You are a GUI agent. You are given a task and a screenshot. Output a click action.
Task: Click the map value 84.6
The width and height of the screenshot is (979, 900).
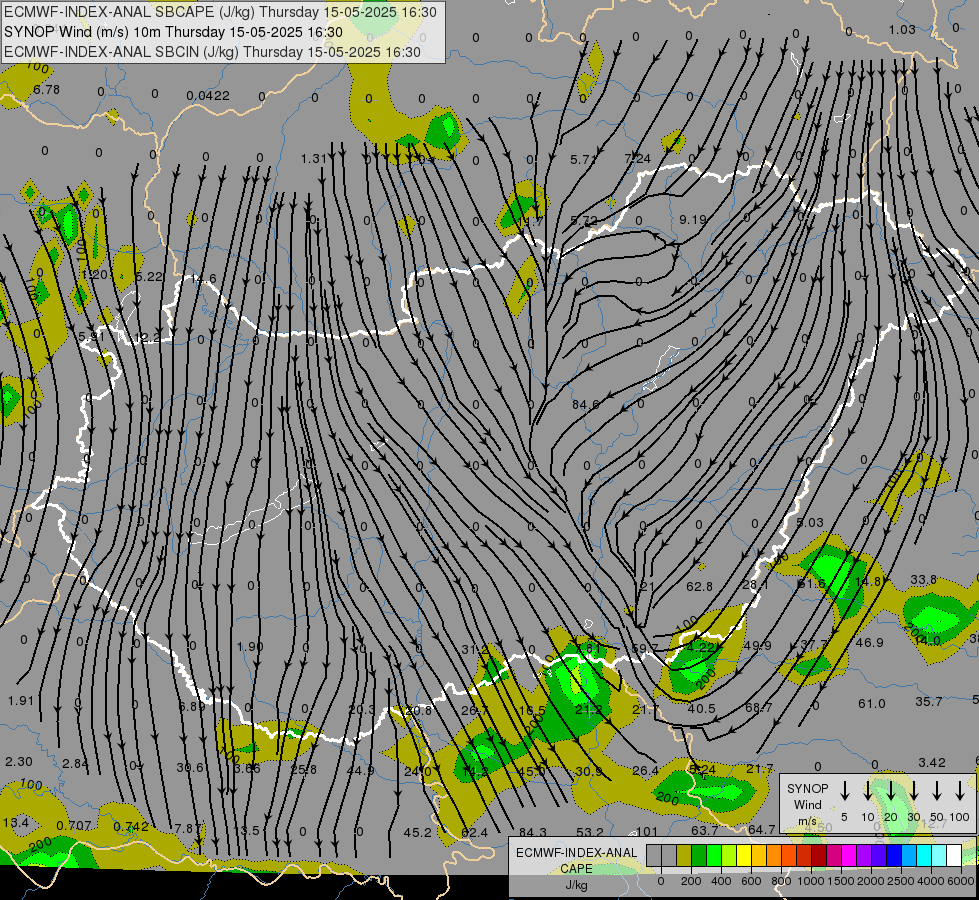[x=586, y=405]
